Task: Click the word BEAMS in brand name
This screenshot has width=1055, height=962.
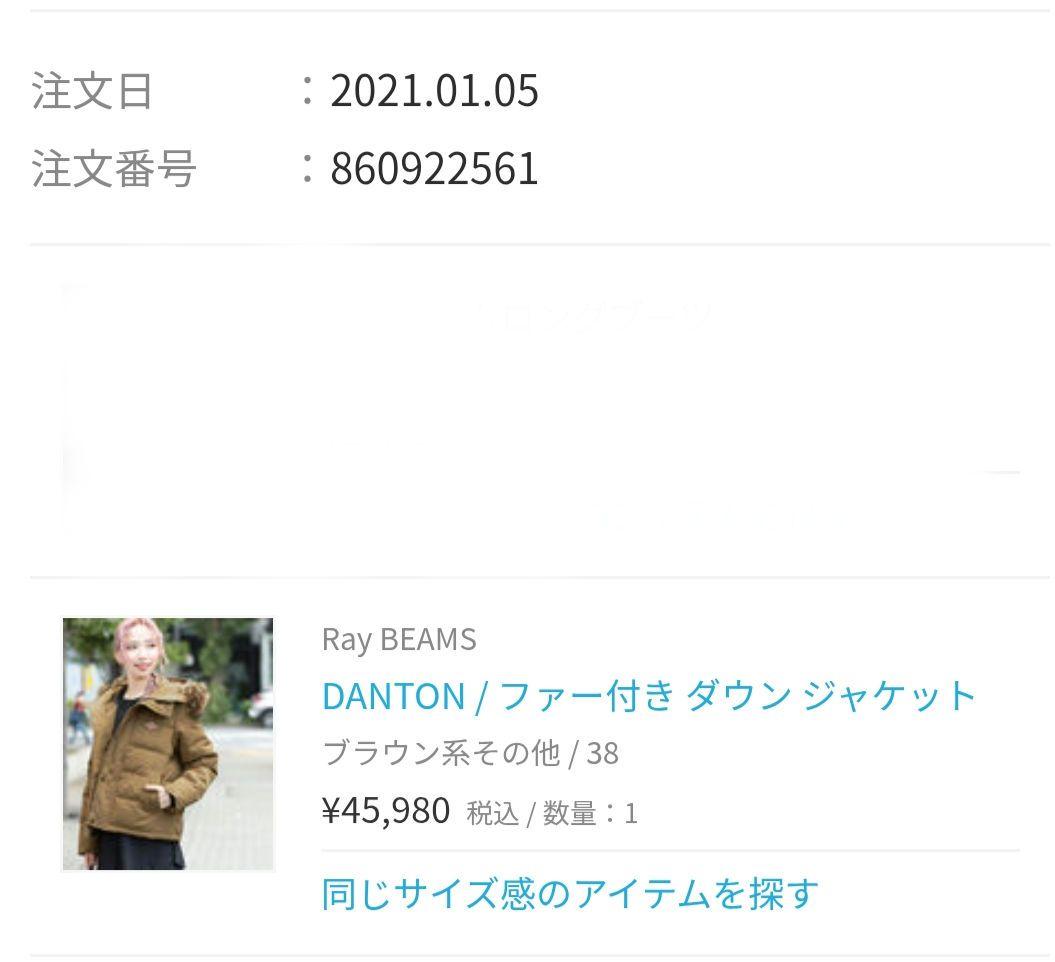Action: 428,639
